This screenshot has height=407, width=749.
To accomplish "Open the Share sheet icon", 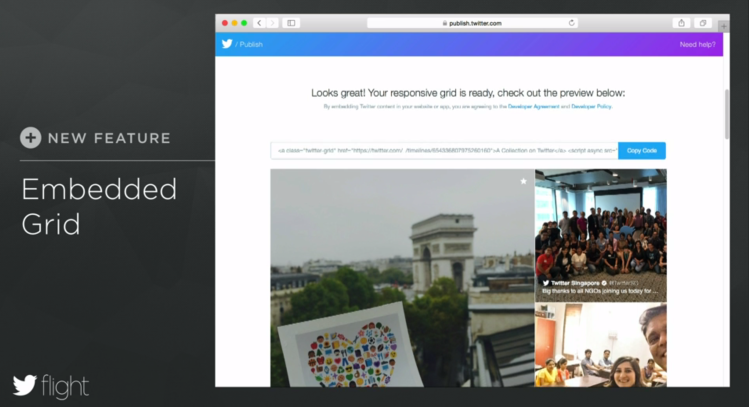I will tap(681, 23).
